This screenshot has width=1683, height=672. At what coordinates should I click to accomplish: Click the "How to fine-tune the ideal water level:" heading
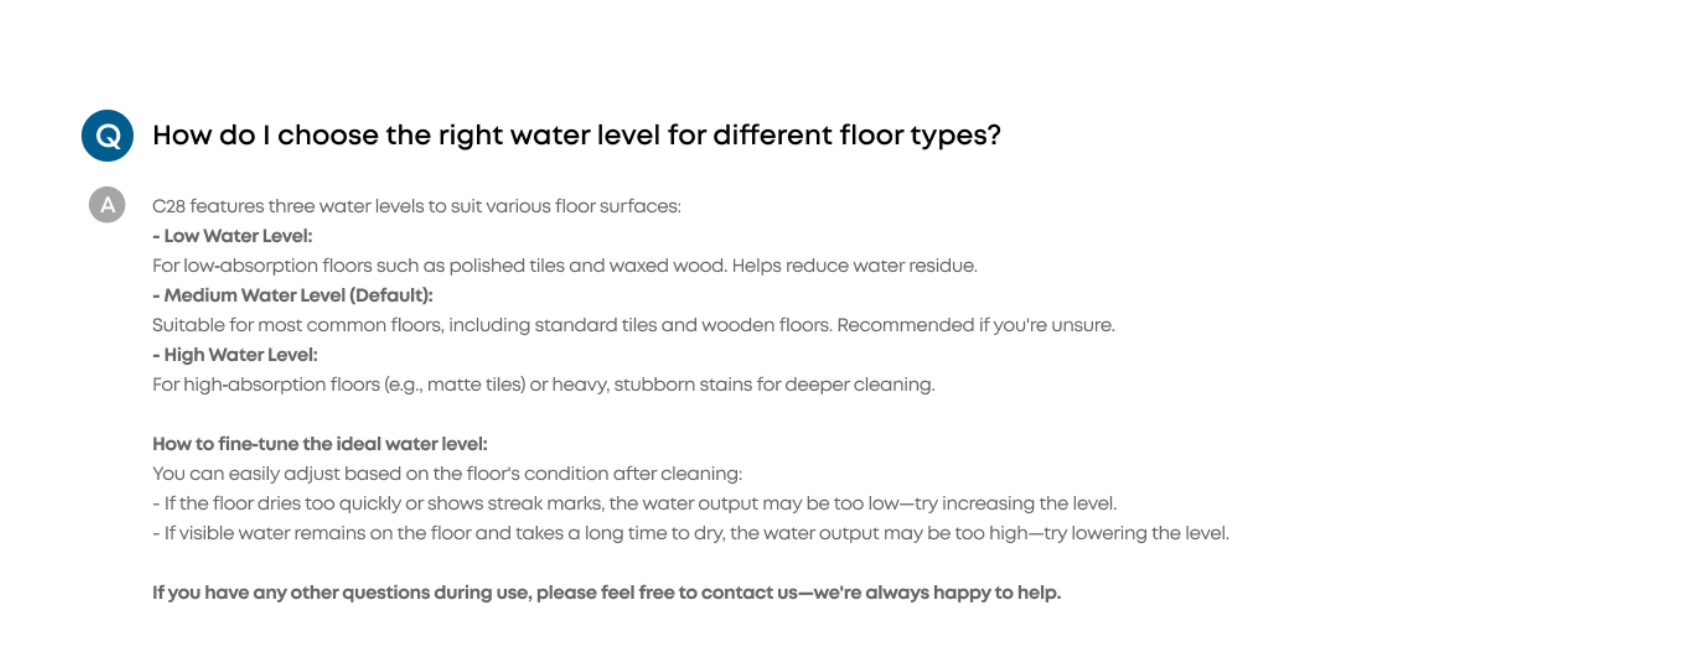320,444
